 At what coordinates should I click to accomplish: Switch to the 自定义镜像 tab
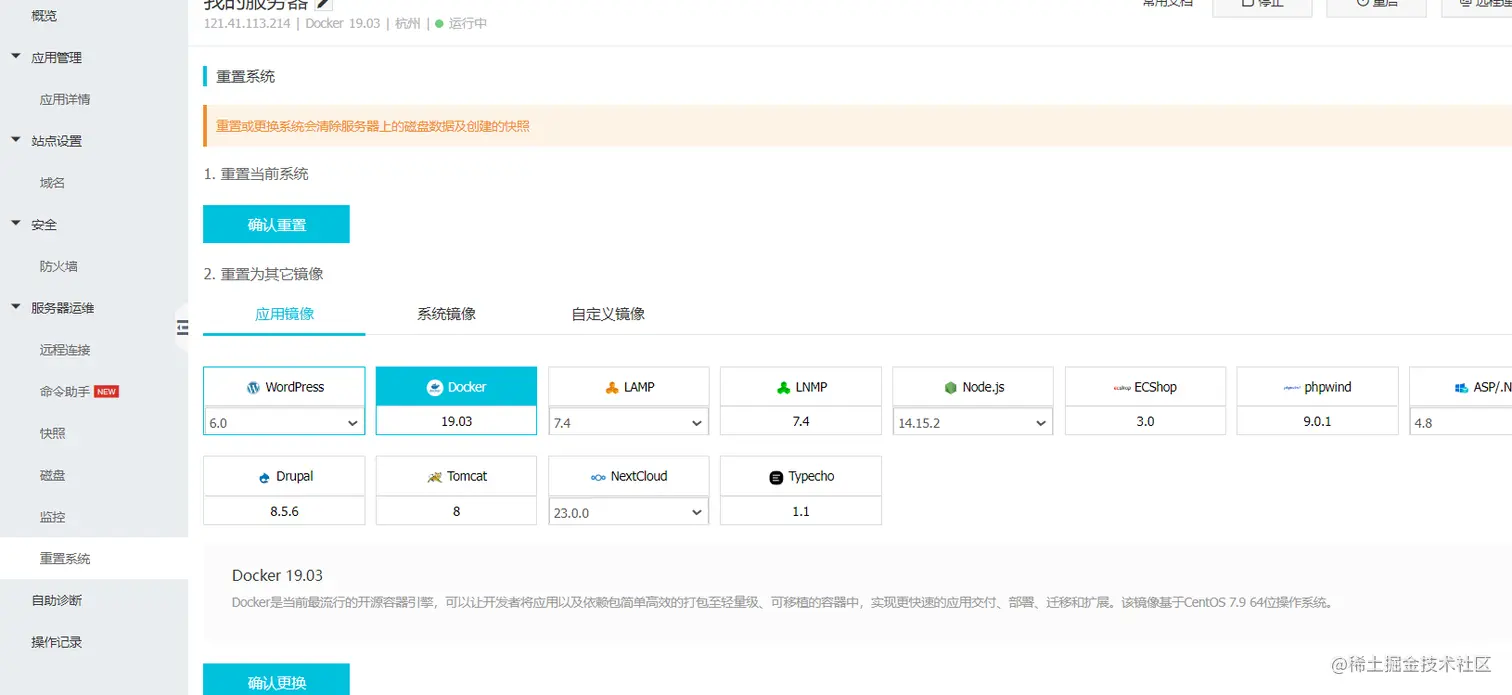point(608,313)
